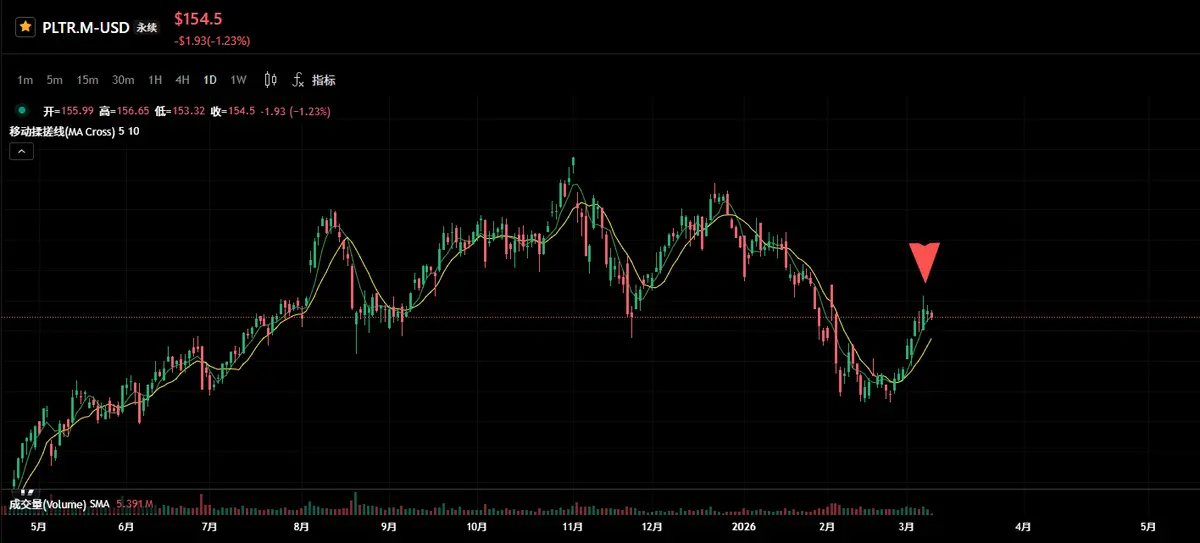
Task: Collapse the indicator legend with the chevron button
Action: point(21,151)
